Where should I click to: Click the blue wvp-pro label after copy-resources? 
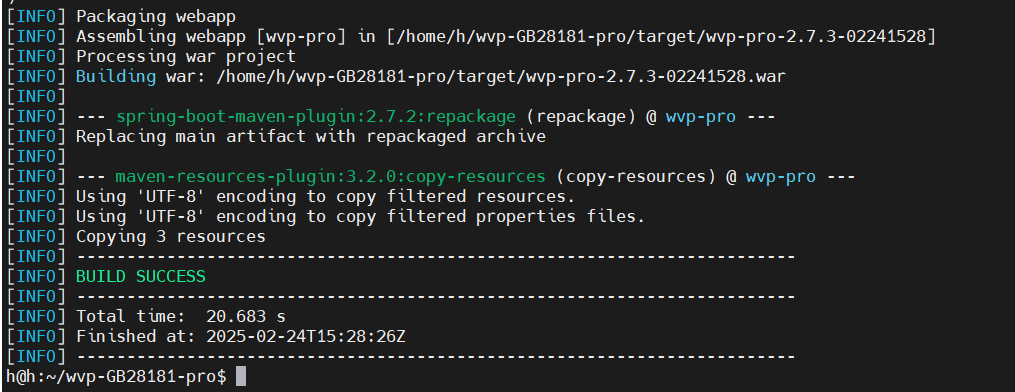click(781, 177)
